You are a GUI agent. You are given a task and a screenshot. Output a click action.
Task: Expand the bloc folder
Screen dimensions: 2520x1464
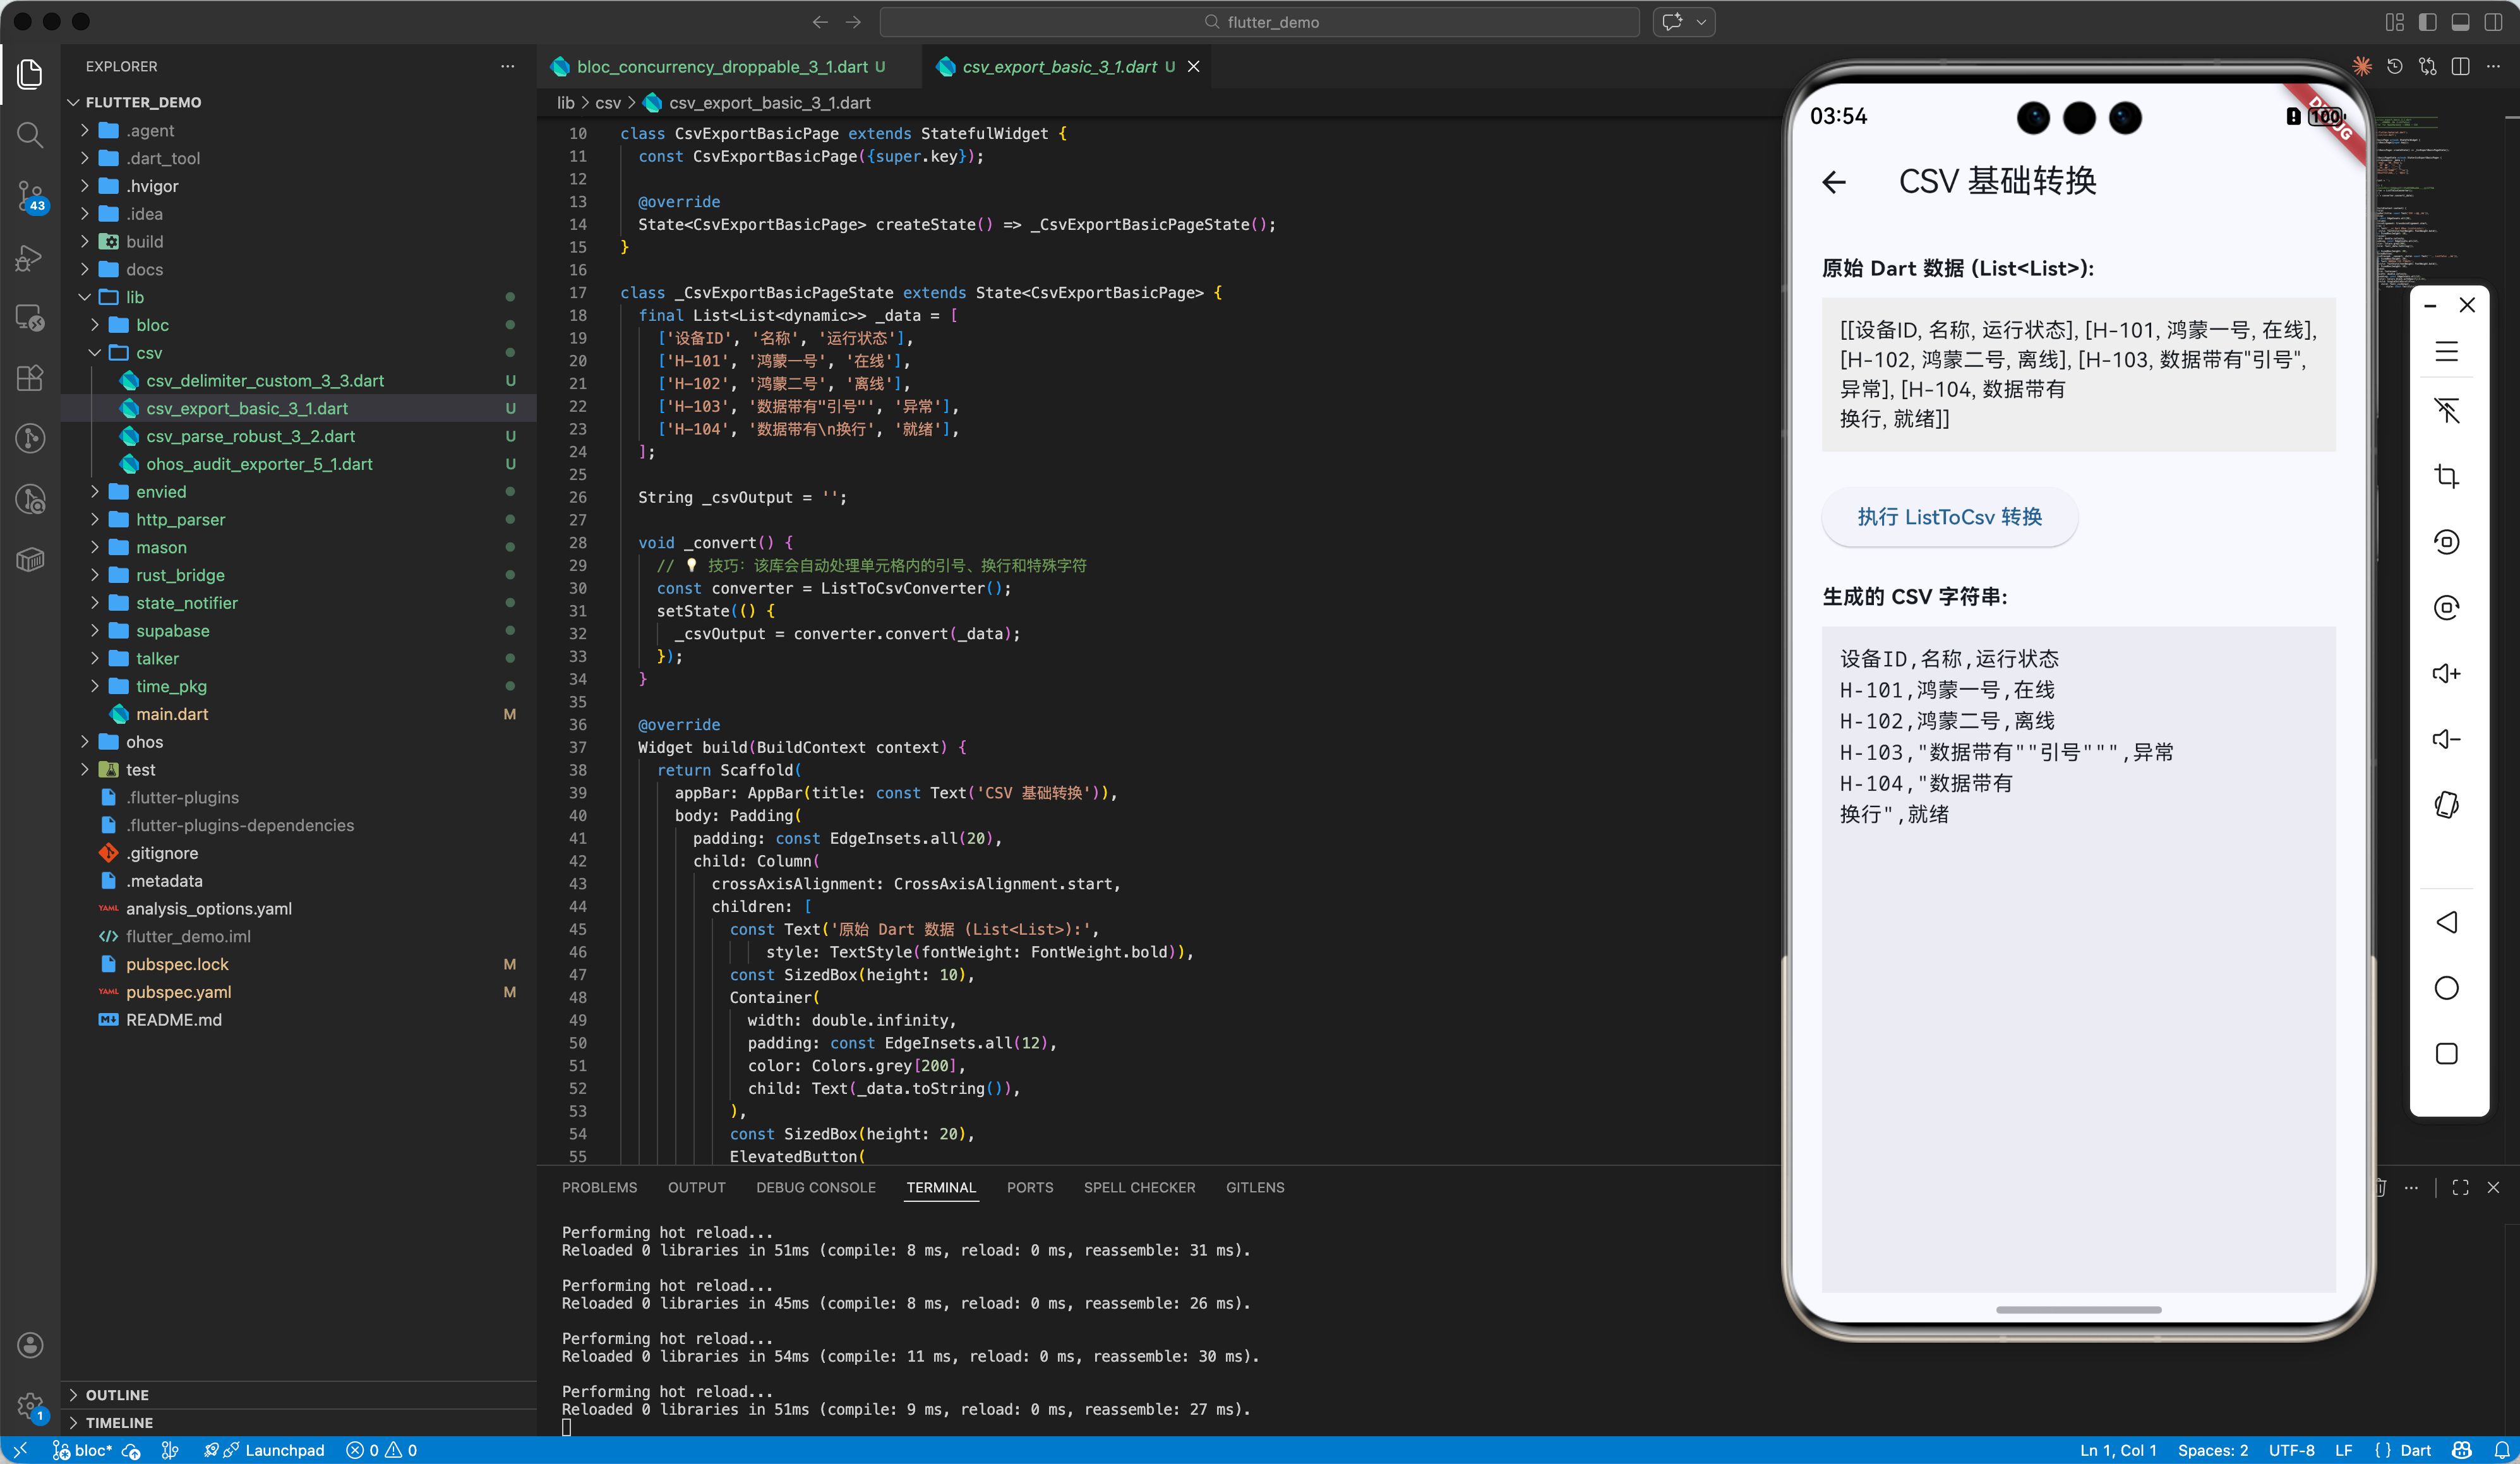(152, 325)
